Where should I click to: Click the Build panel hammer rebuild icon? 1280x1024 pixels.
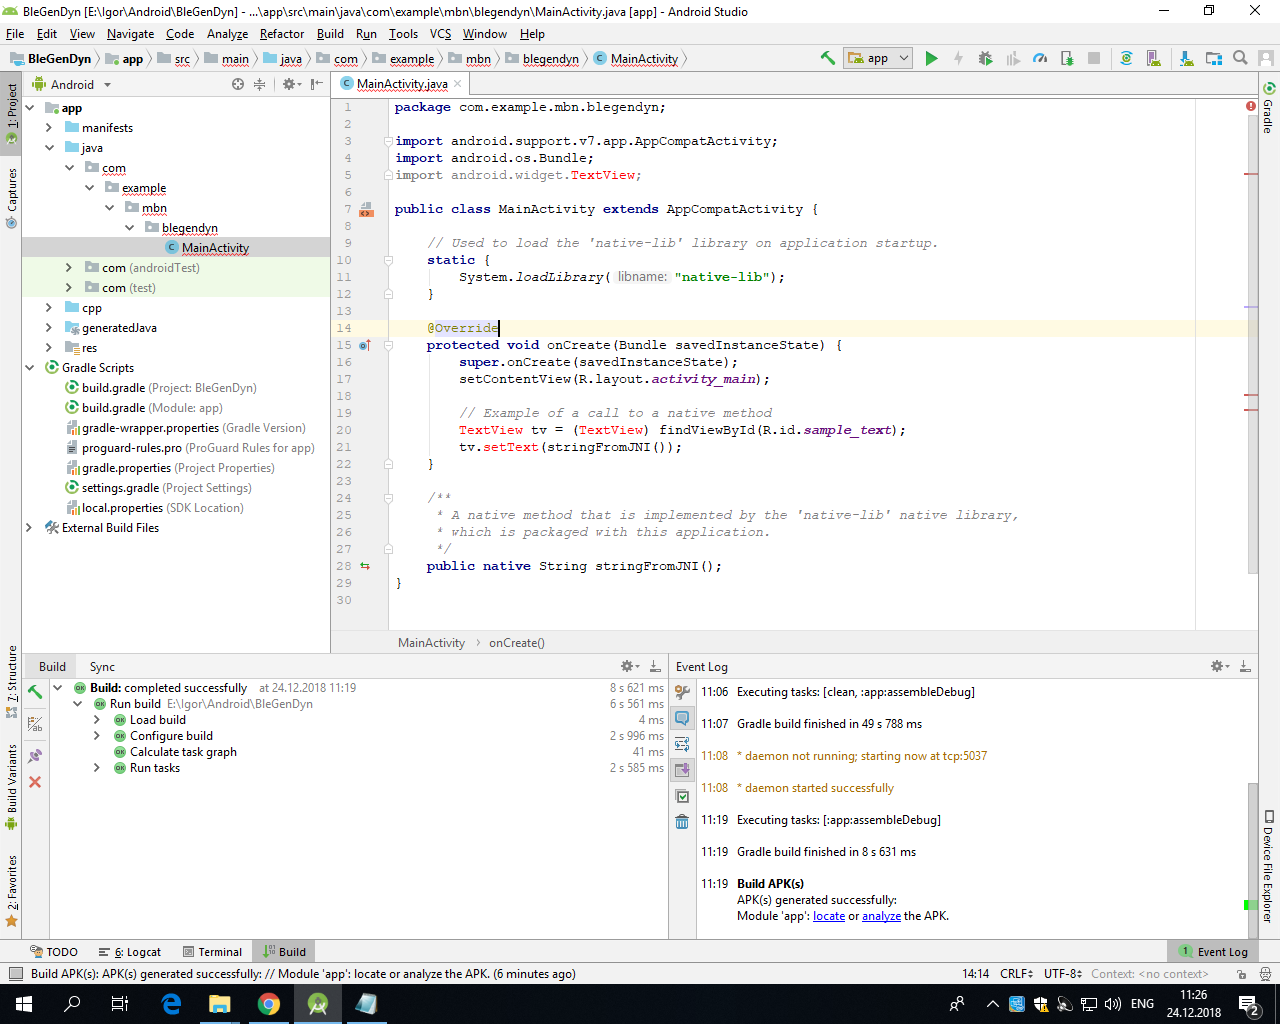click(35, 691)
